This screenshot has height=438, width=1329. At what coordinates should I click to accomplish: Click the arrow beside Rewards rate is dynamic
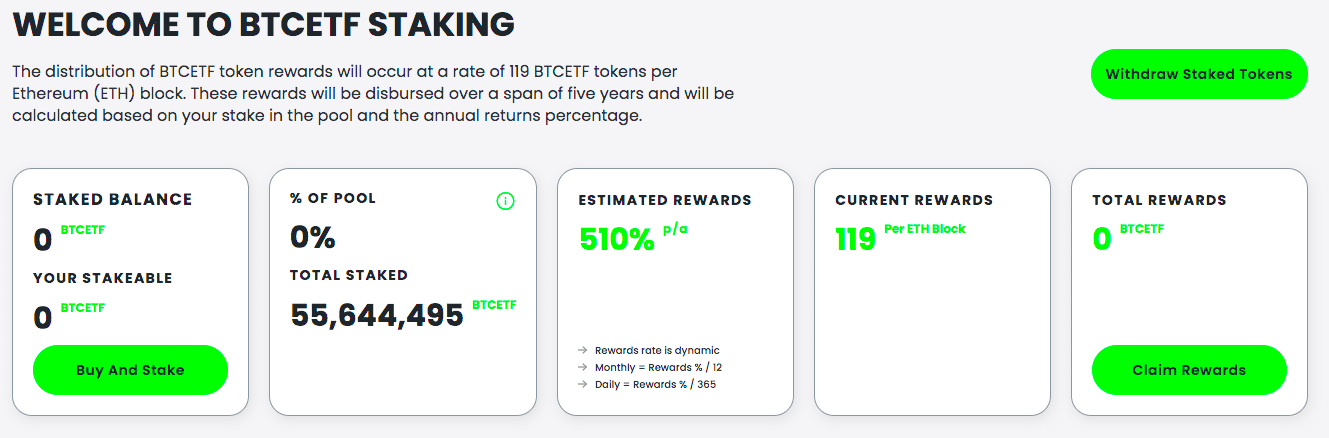coord(583,351)
